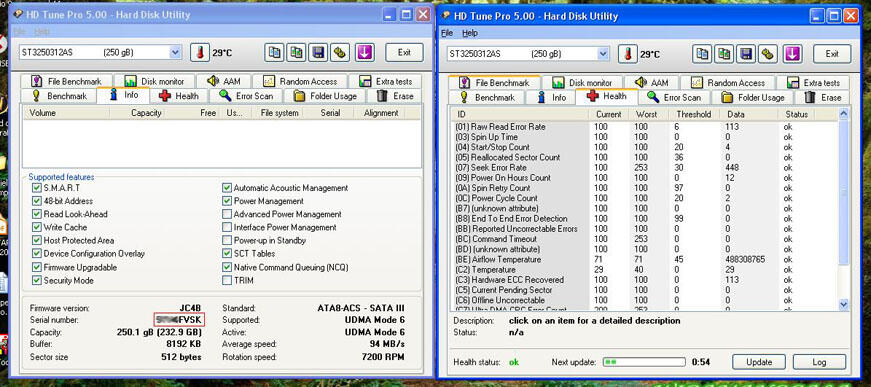This screenshot has height=387, width=871.
Task: Open AAM tab in left window
Action: point(224,81)
